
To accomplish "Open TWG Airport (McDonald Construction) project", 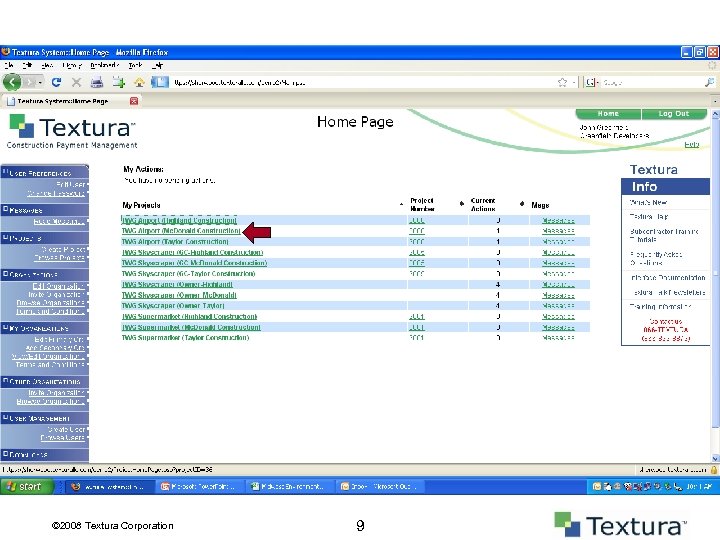I will click(x=181, y=231).
